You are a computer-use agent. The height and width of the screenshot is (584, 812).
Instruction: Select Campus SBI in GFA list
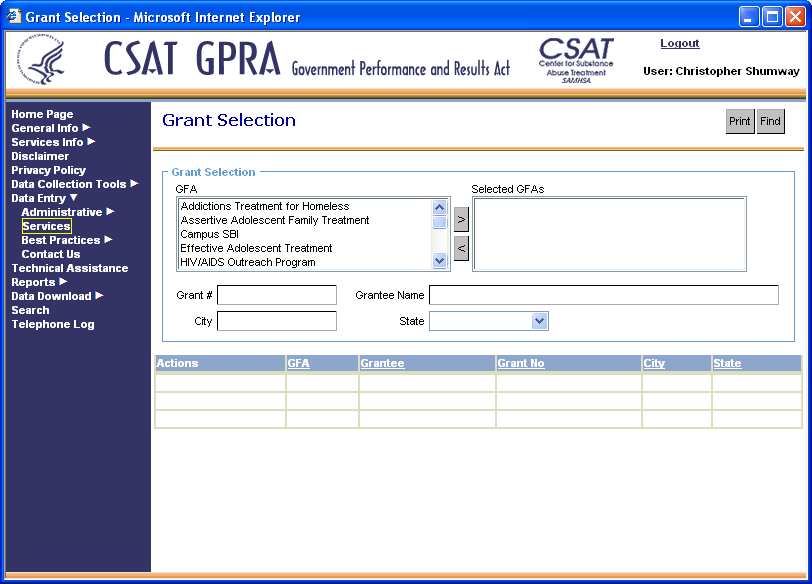[209, 234]
